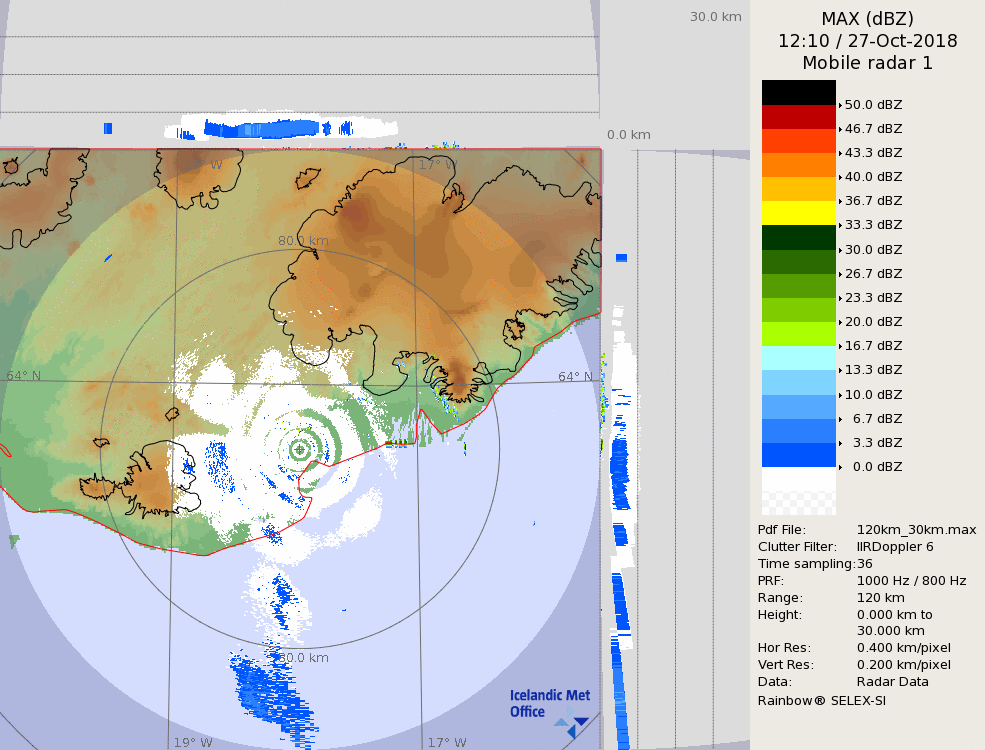The height and width of the screenshot is (750, 985).
Task: Click the MAX (dBZ) title text
Action: coord(867,18)
